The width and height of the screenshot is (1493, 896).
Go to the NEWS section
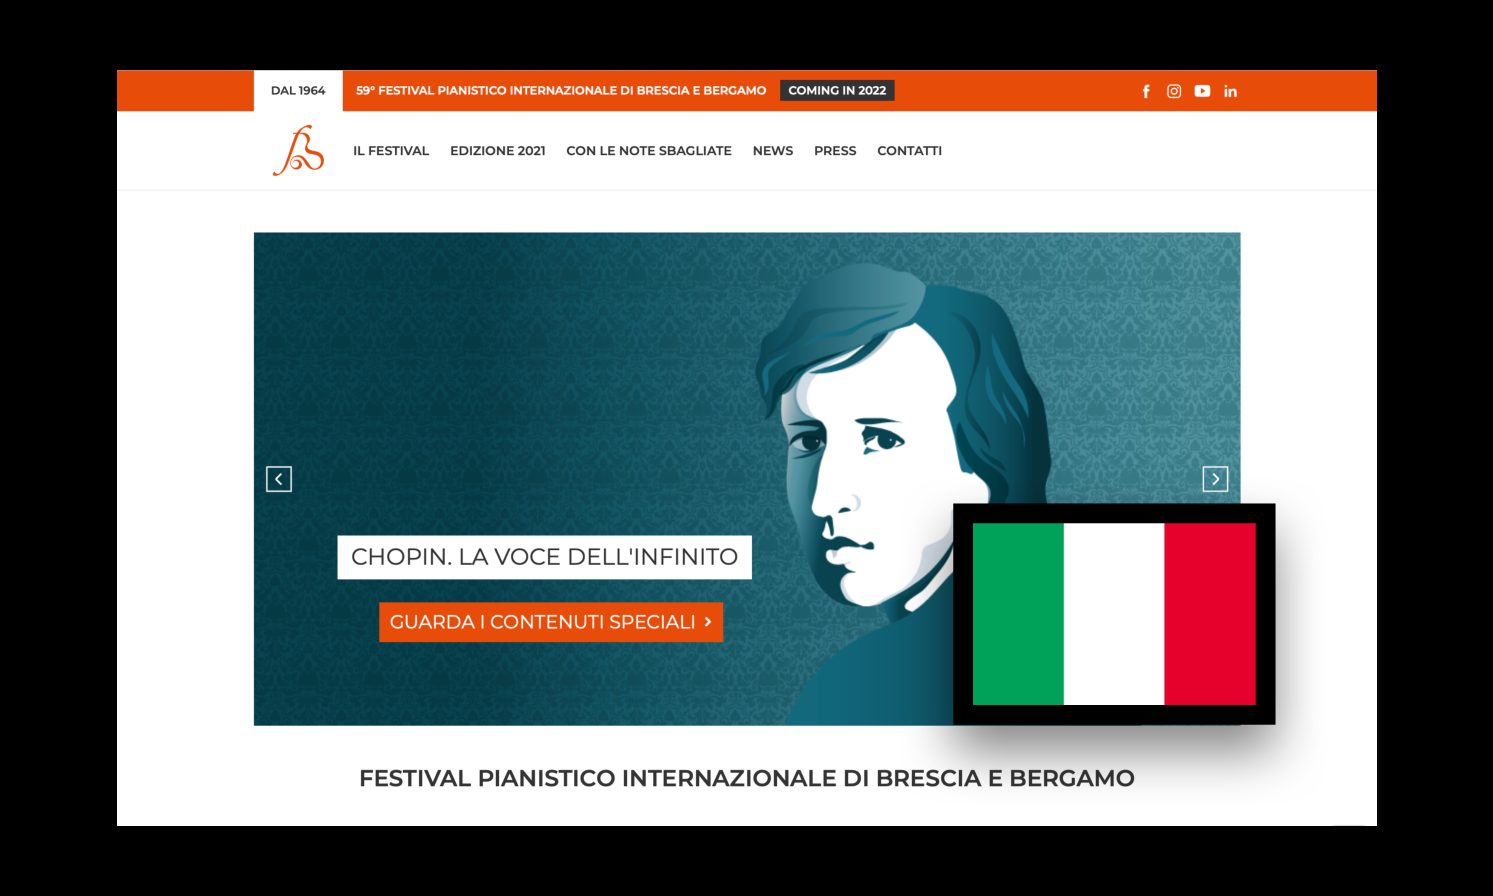(773, 151)
